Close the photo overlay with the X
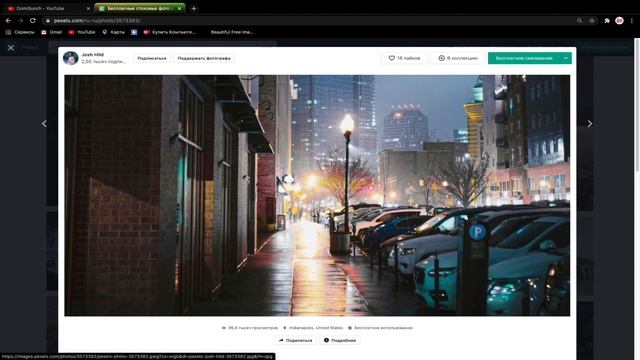This screenshot has width=640, height=360. point(11,48)
